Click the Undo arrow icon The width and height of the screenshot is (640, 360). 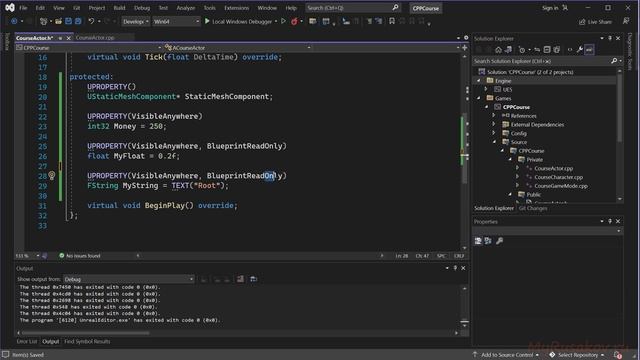click(x=91, y=21)
